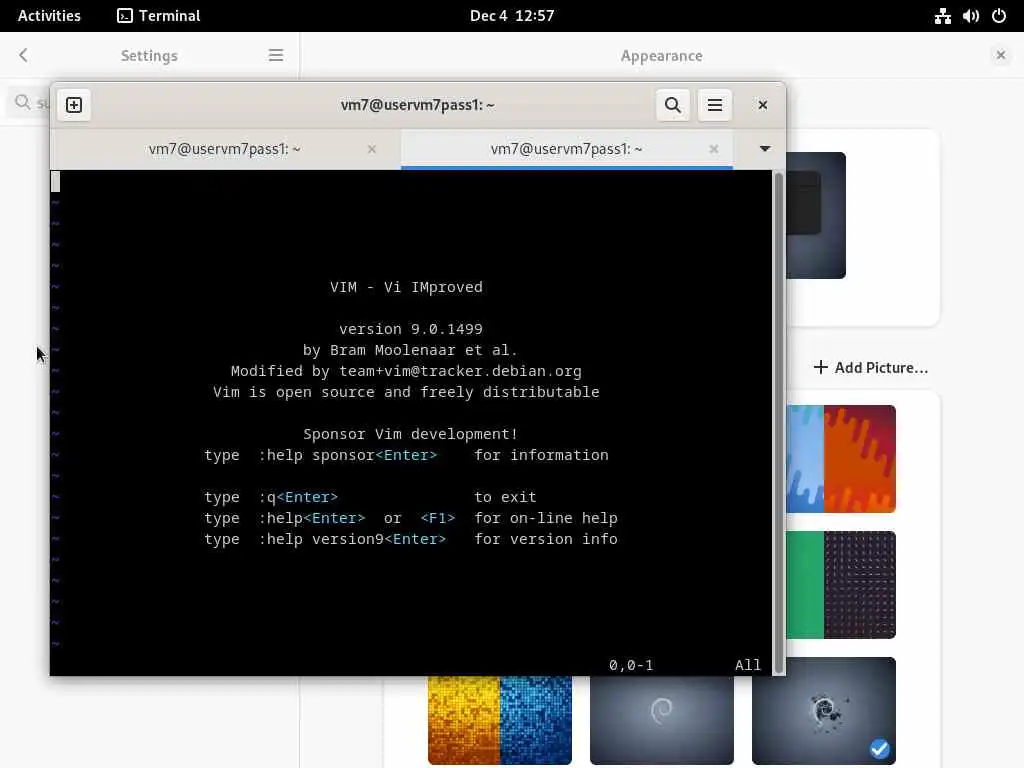
Task: Click 'VIM - Vi IMproved' title text
Action: [406, 287]
